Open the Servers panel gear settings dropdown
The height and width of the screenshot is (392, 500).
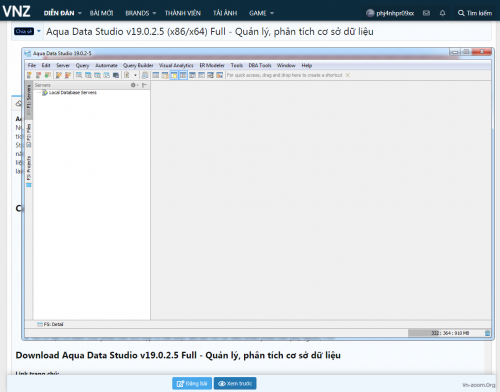pos(134,85)
